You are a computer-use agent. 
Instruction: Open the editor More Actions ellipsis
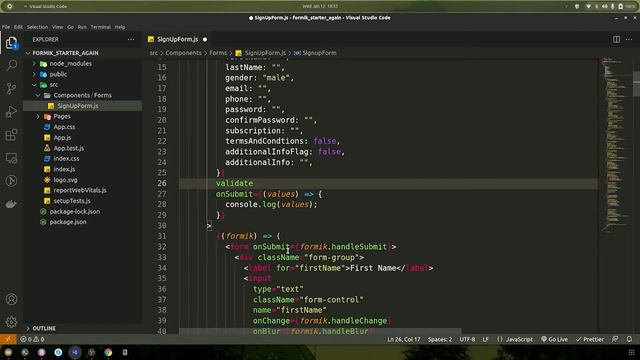(629, 39)
